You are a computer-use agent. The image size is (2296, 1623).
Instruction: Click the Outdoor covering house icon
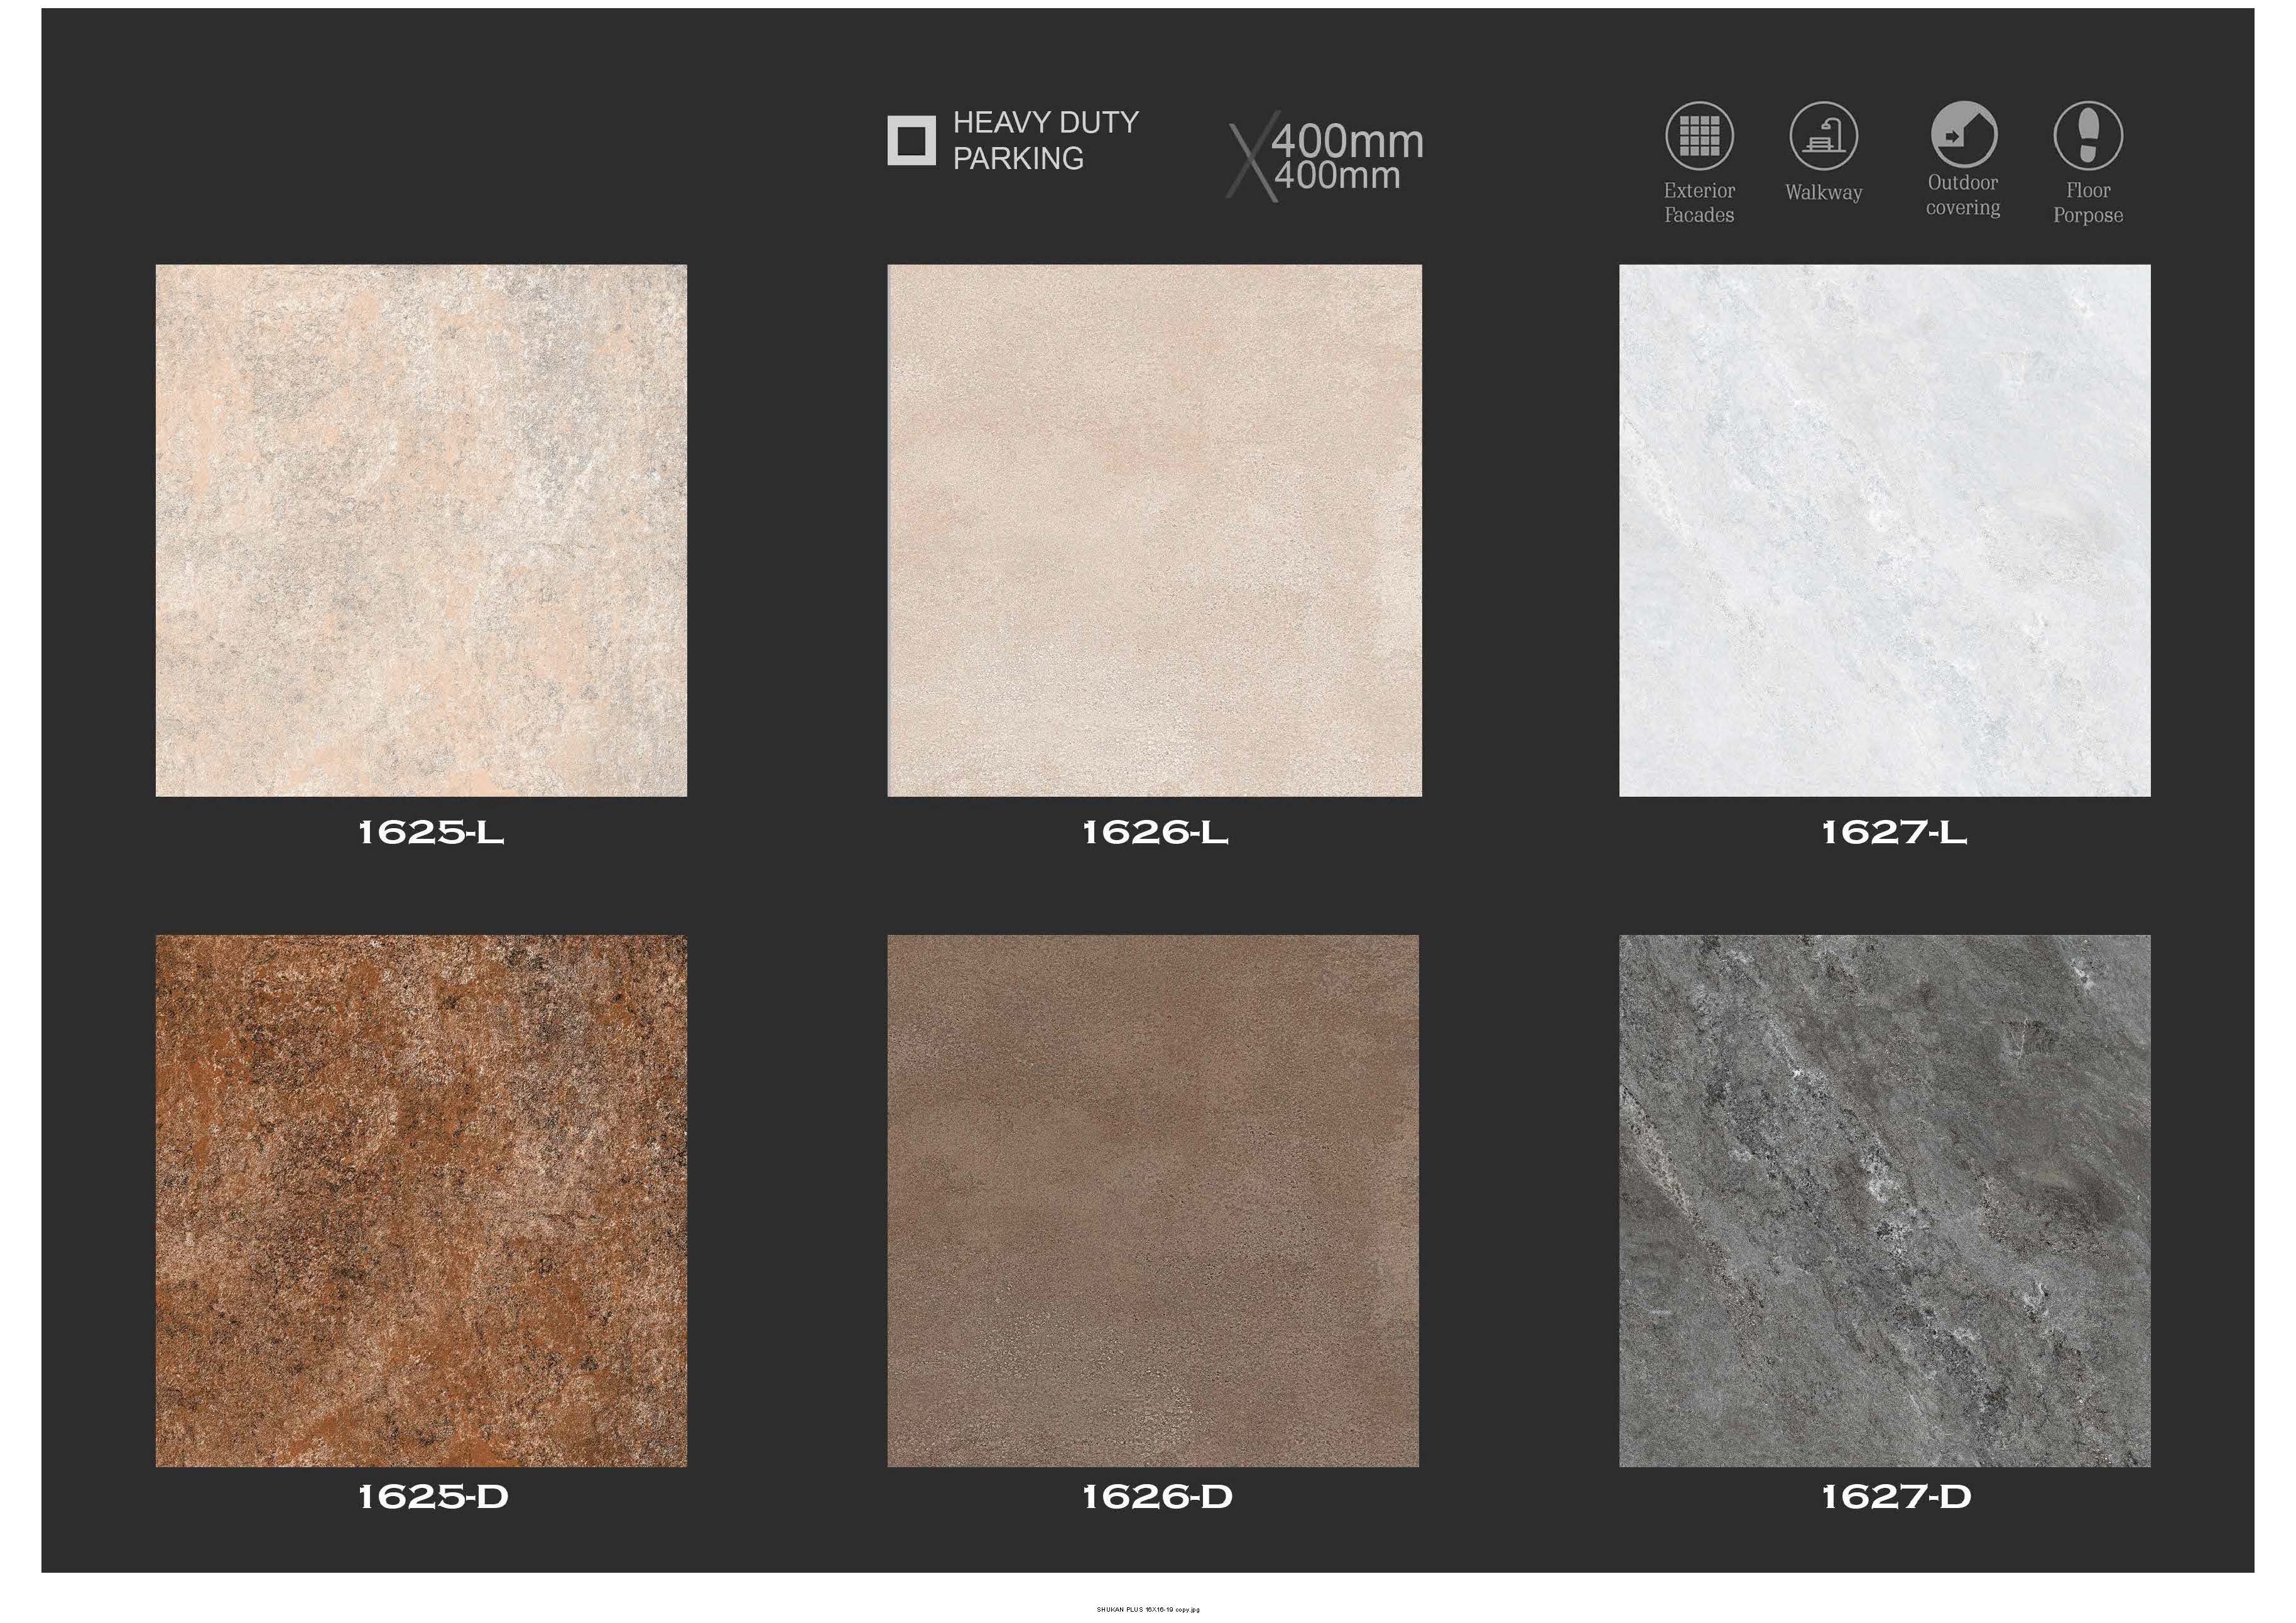point(1963,134)
